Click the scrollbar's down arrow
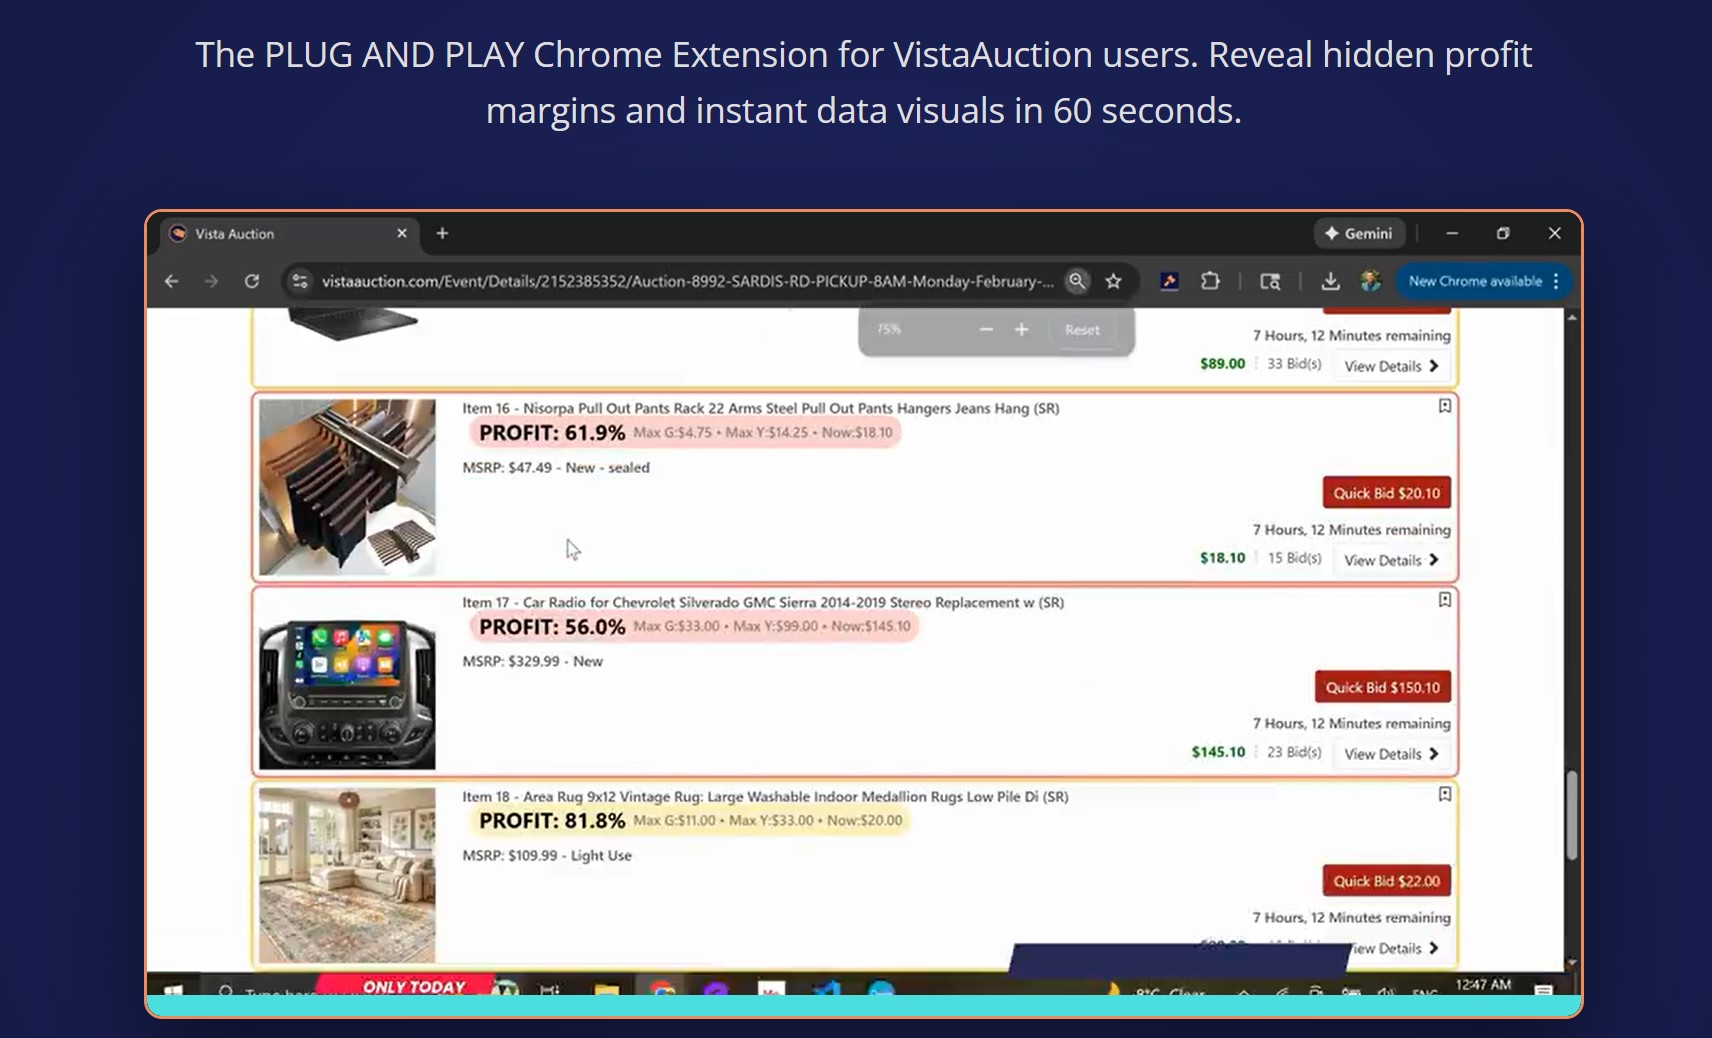1712x1038 pixels. click(1572, 962)
